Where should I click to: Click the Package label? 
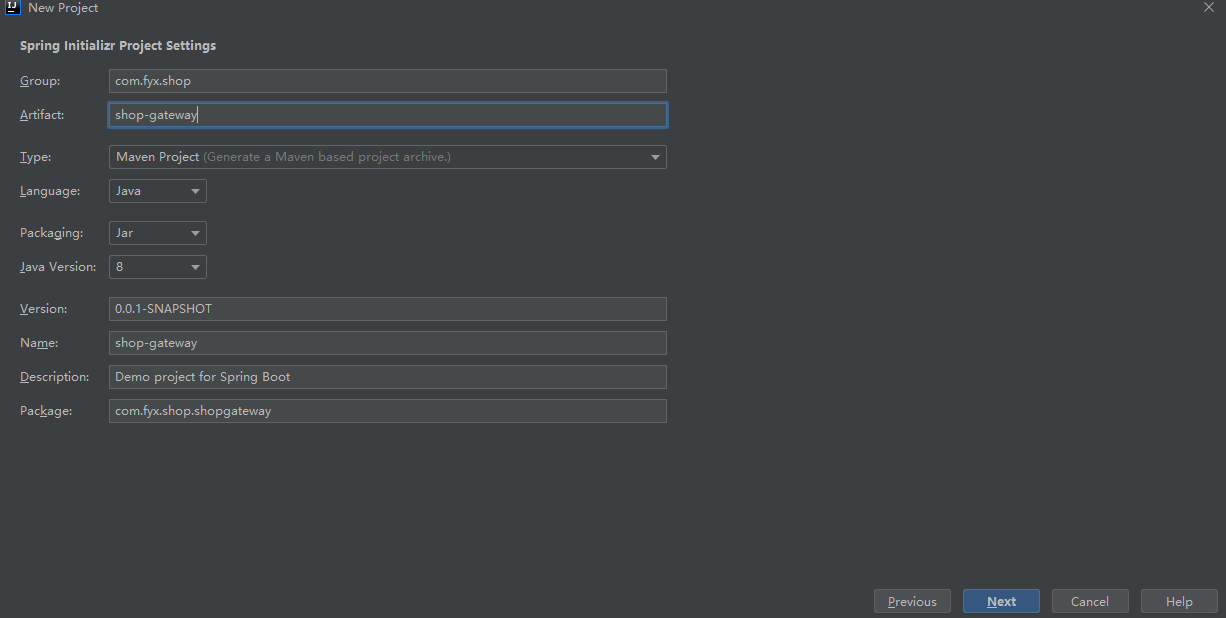(46, 411)
